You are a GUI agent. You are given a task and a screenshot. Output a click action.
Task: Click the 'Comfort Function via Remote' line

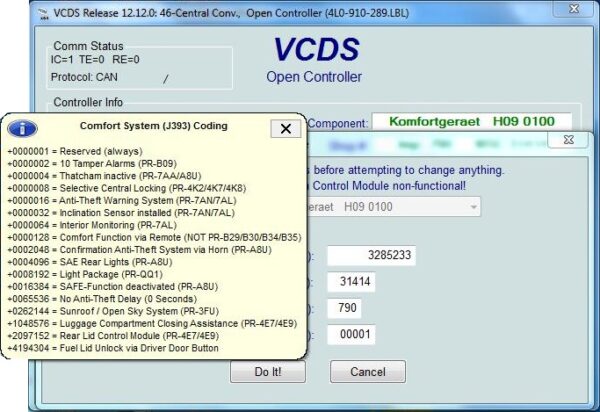tap(154, 237)
